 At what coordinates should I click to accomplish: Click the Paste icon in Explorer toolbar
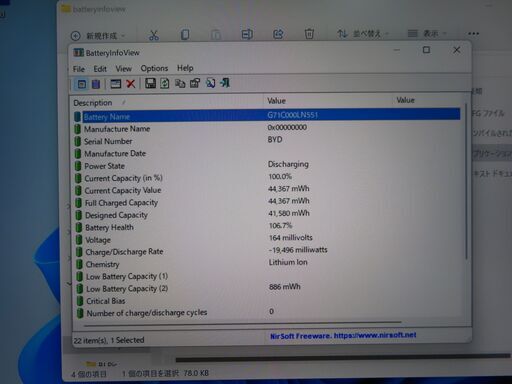[216, 34]
